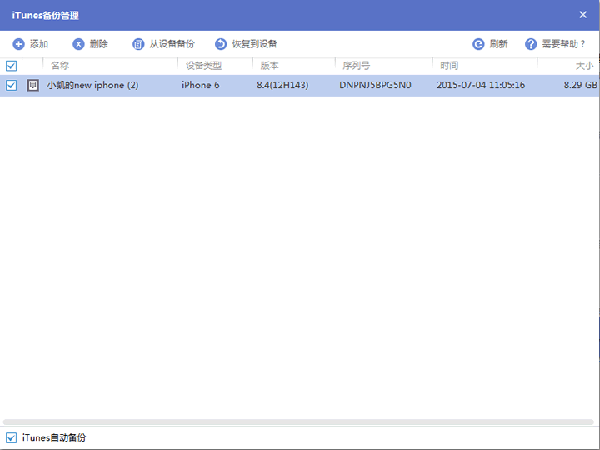The height and width of the screenshot is (450, 600).
Task: Toggle the select-all checkbox in header
Action: [x=11, y=66]
